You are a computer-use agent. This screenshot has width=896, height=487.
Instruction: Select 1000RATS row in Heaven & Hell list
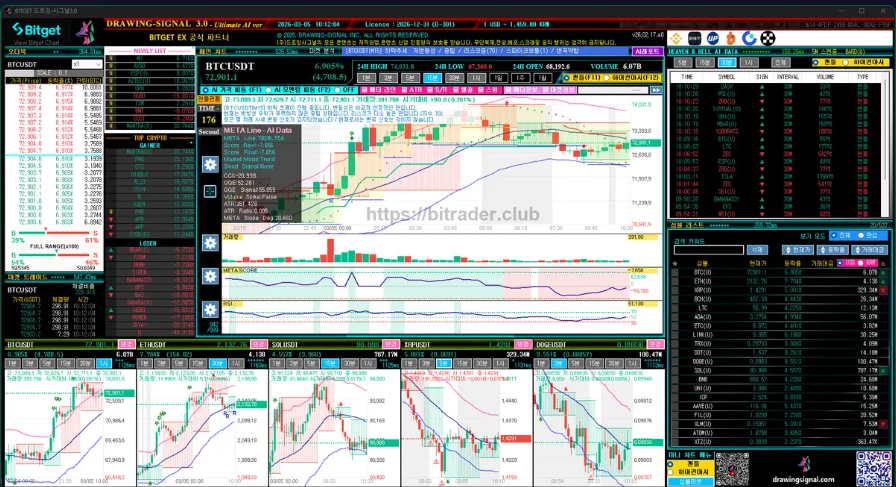pyautogui.click(x=777, y=131)
